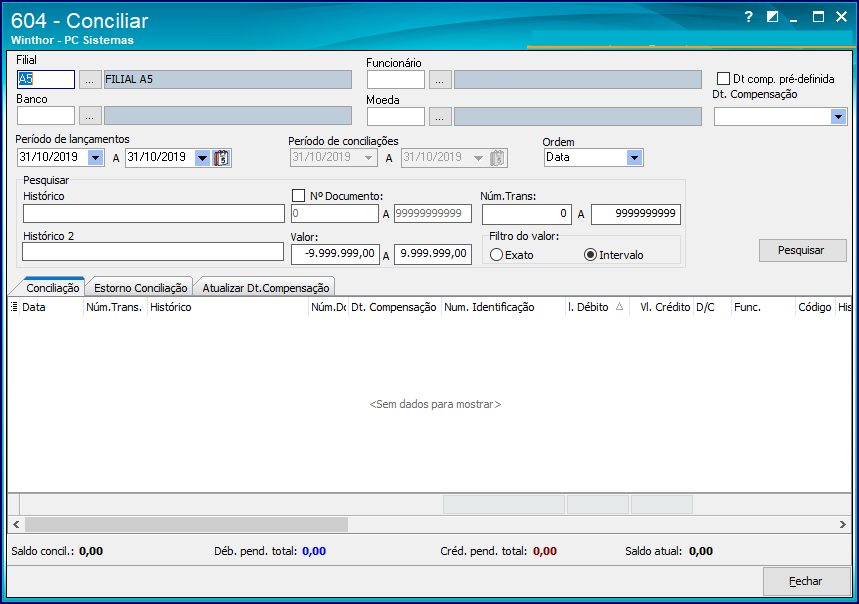This screenshot has width=859, height=604.
Task: Click Núm.Trans end field 9999999999
Action: (x=636, y=214)
